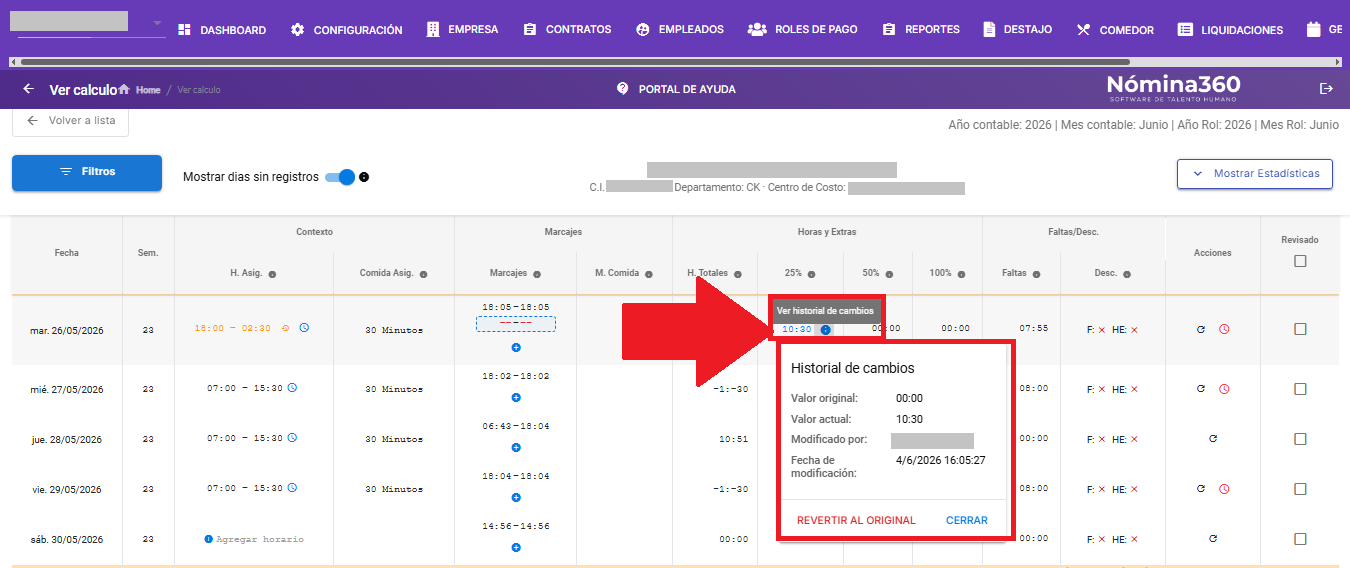
Task: Open the company selector dropdown arrow at top-left
Action: (157, 23)
